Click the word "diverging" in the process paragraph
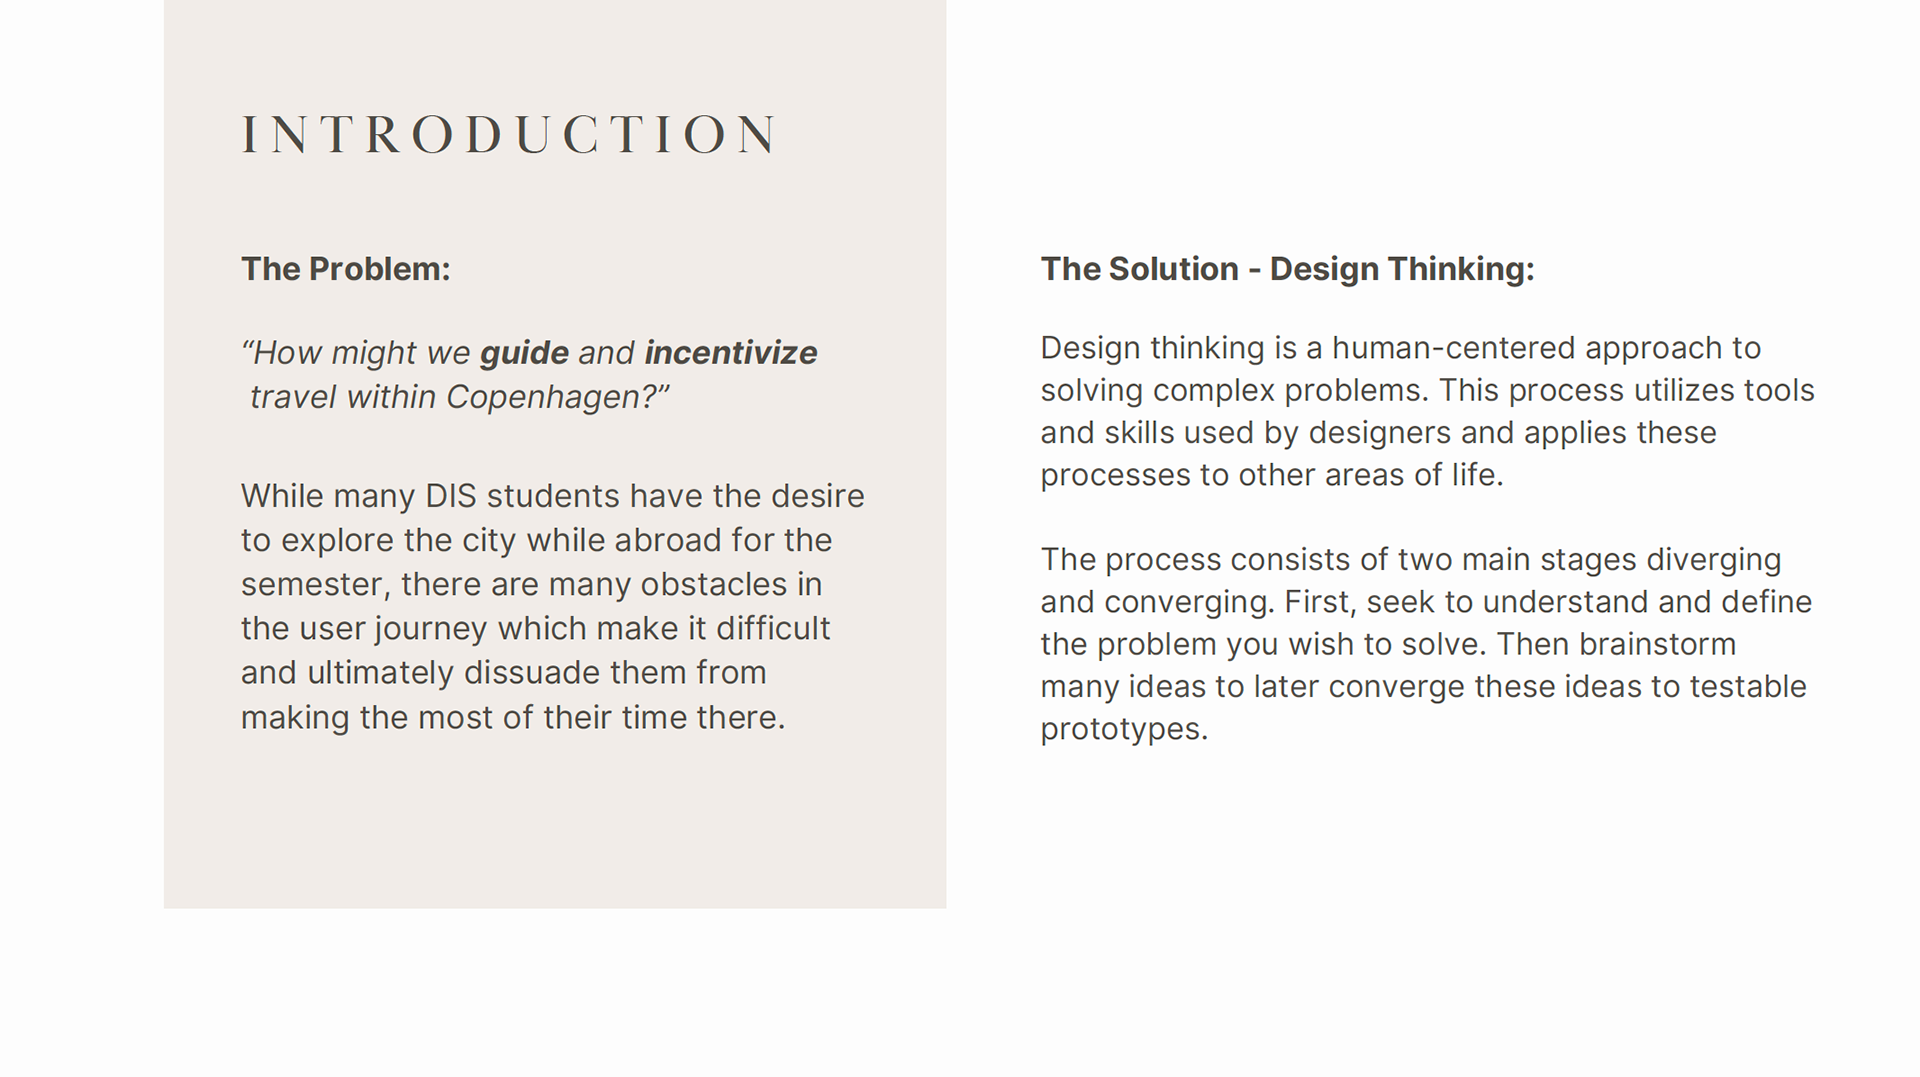This screenshot has width=1920, height=1077. click(x=1713, y=560)
